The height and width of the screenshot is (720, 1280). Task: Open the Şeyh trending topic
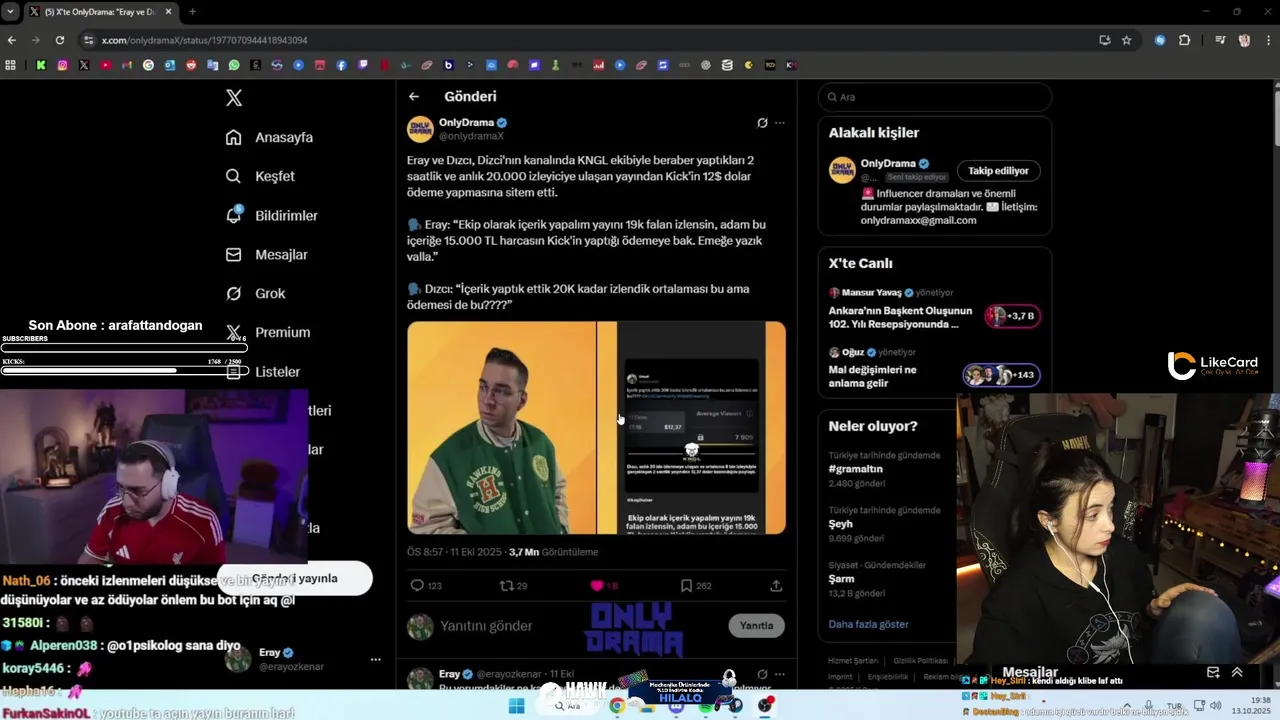(840, 524)
